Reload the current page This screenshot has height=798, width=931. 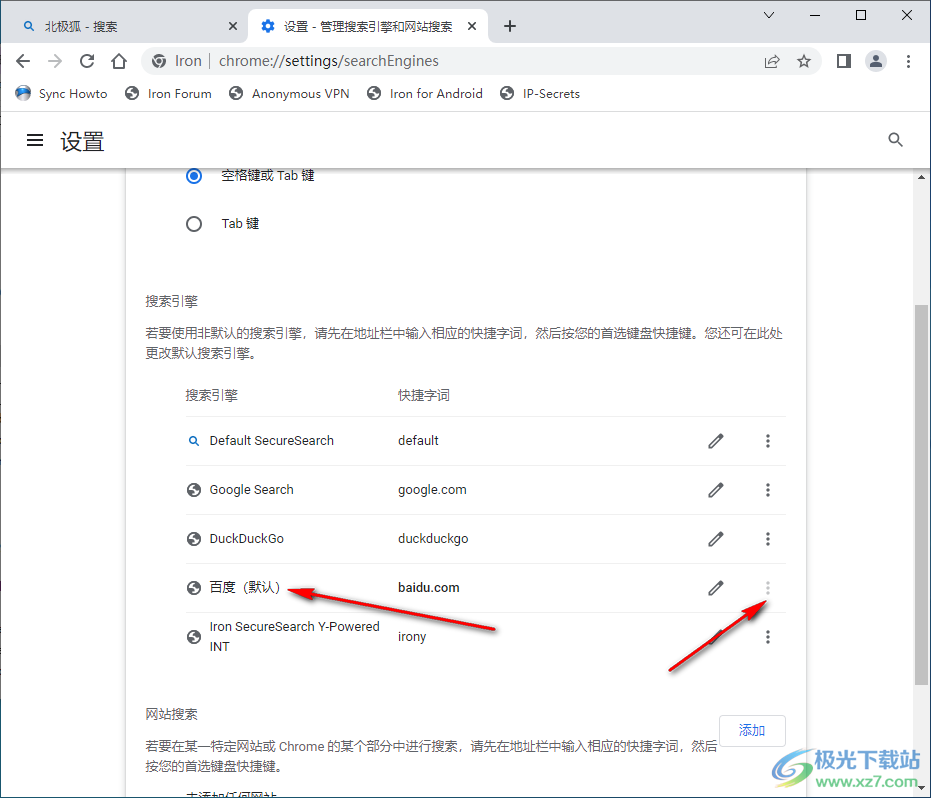[x=87, y=61]
